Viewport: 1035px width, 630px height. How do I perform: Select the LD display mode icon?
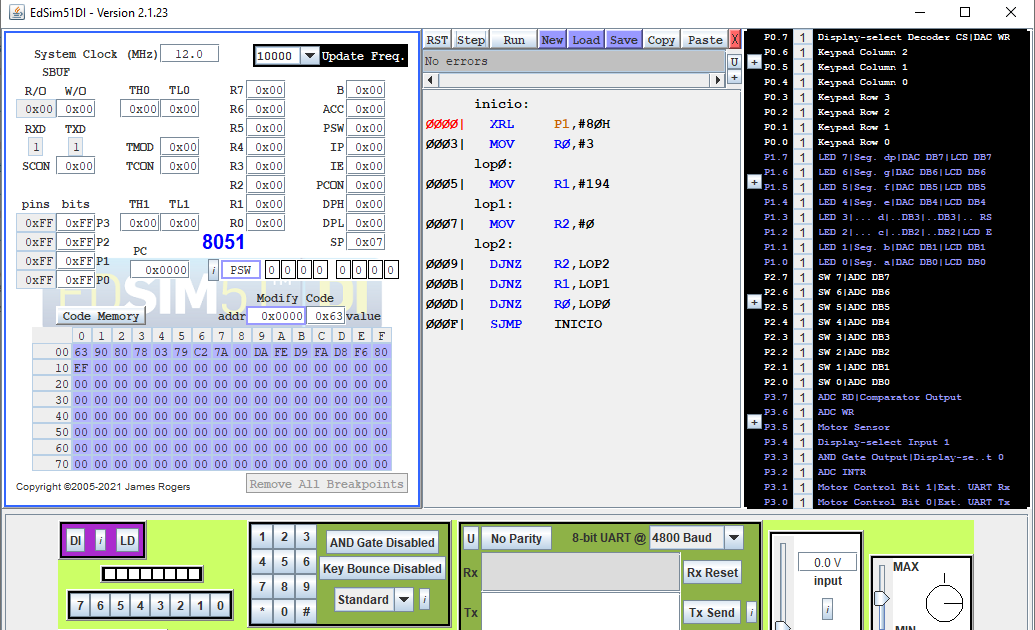127,539
